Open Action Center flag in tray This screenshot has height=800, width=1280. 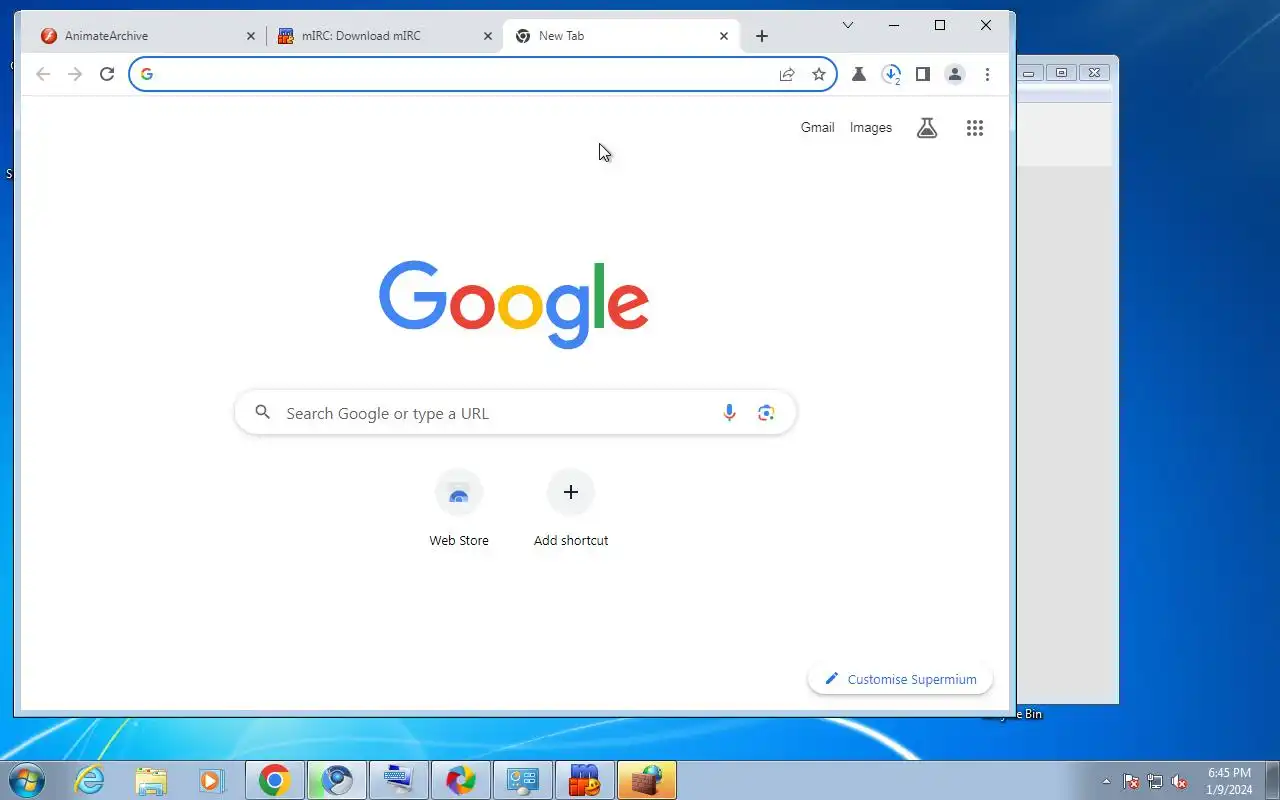point(1131,781)
